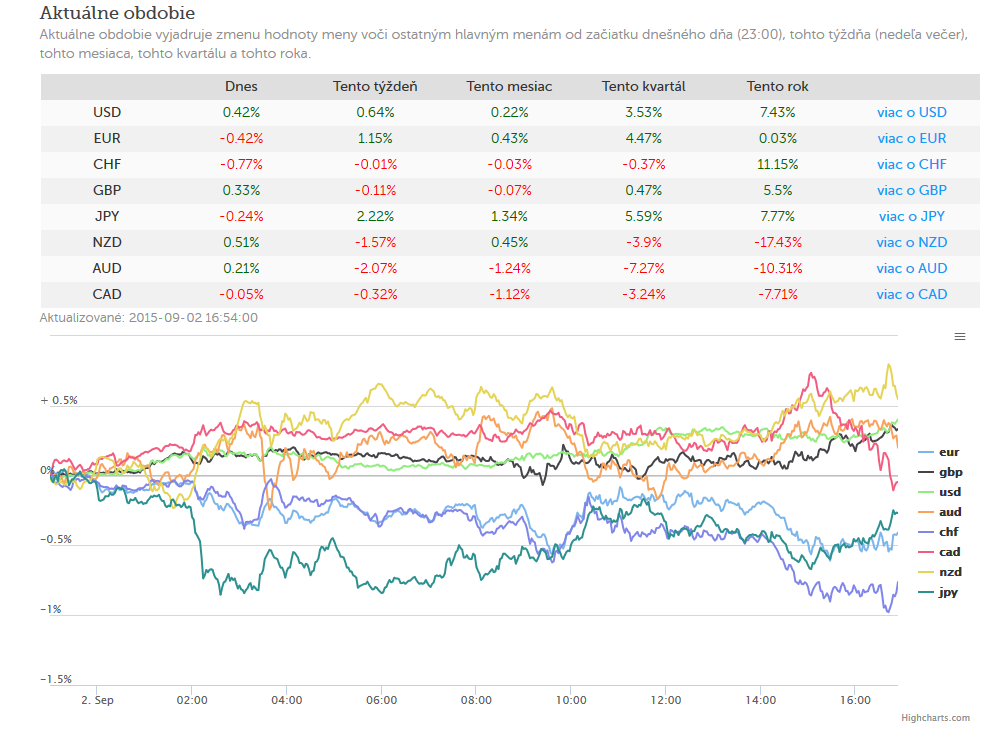Image resolution: width=1008 pixels, height=749 pixels.
Task: Open the 'viac o USD' link
Action: [912, 113]
